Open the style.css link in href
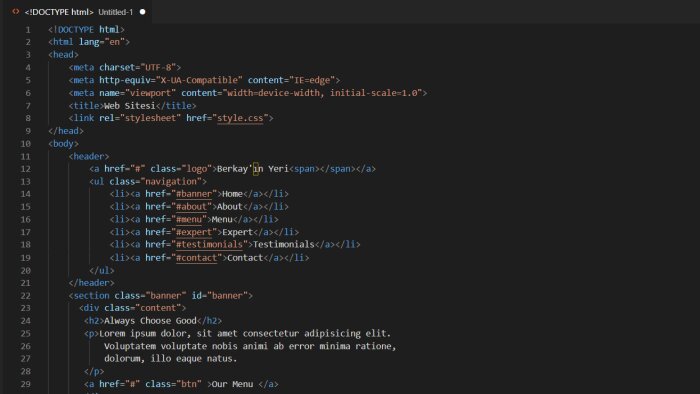This screenshot has height=394, width=700. click(240, 118)
